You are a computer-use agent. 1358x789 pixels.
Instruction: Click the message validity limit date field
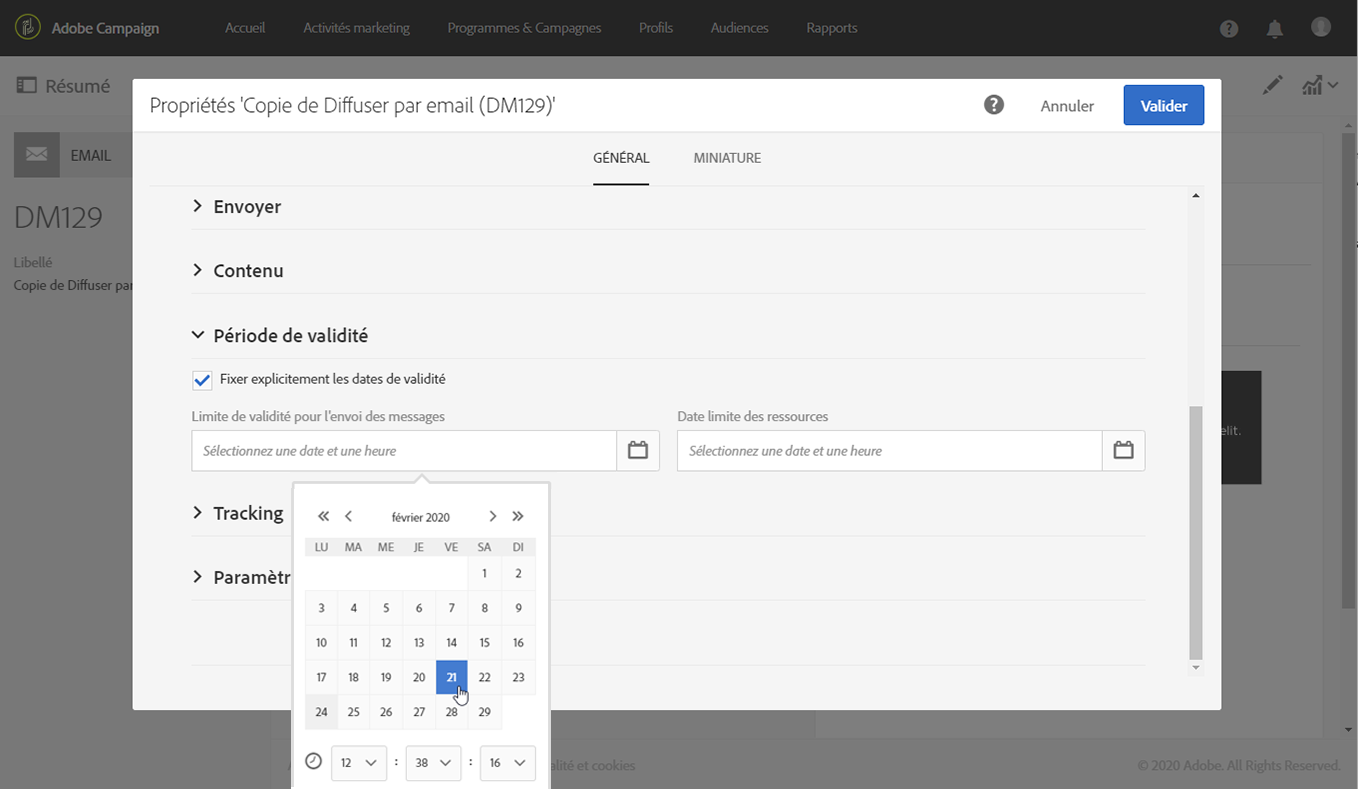[404, 451]
